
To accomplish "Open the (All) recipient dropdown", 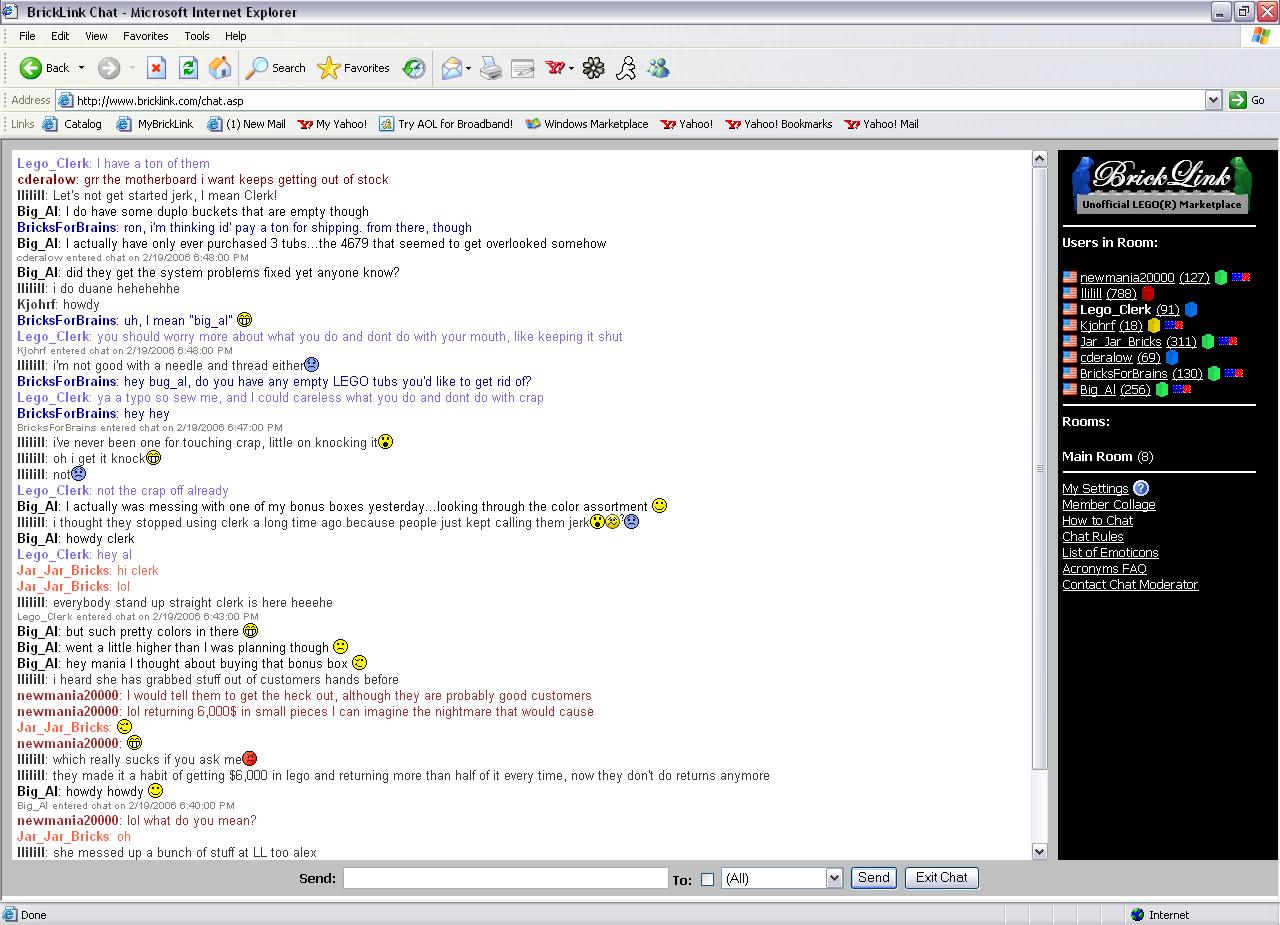I will pos(782,878).
